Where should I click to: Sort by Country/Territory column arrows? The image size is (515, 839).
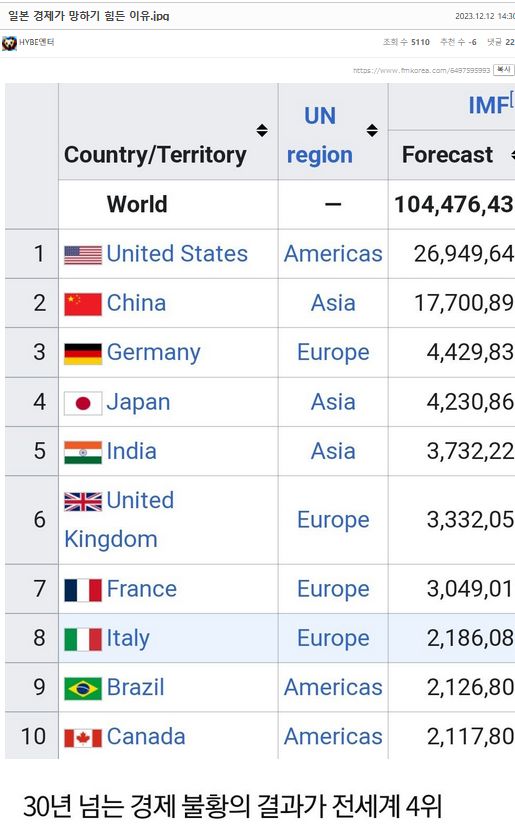262,130
